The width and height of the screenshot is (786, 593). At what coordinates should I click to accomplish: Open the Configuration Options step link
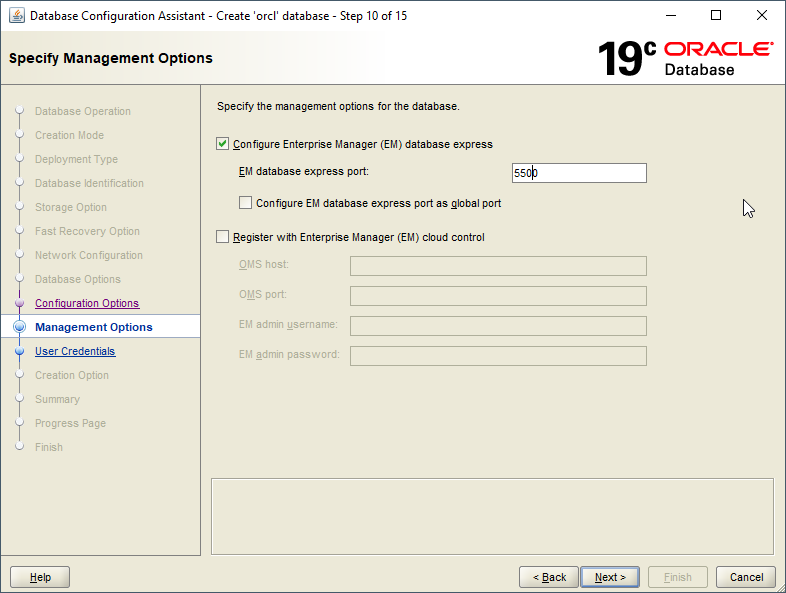point(87,303)
